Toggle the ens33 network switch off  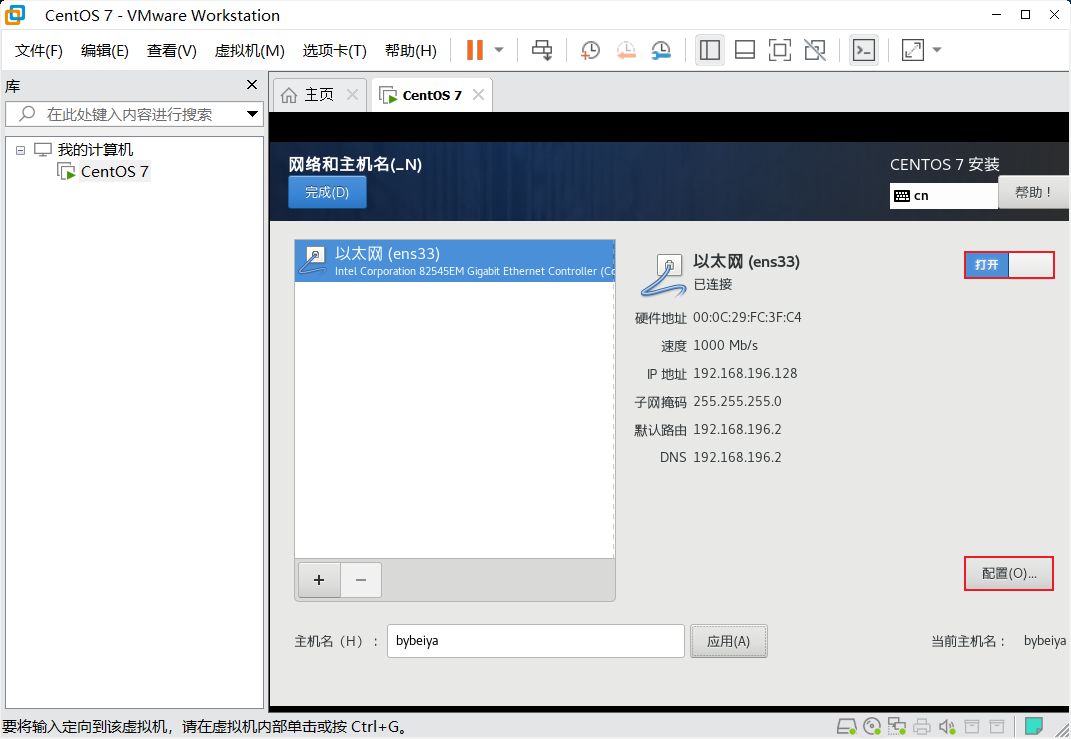(1009, 265)
